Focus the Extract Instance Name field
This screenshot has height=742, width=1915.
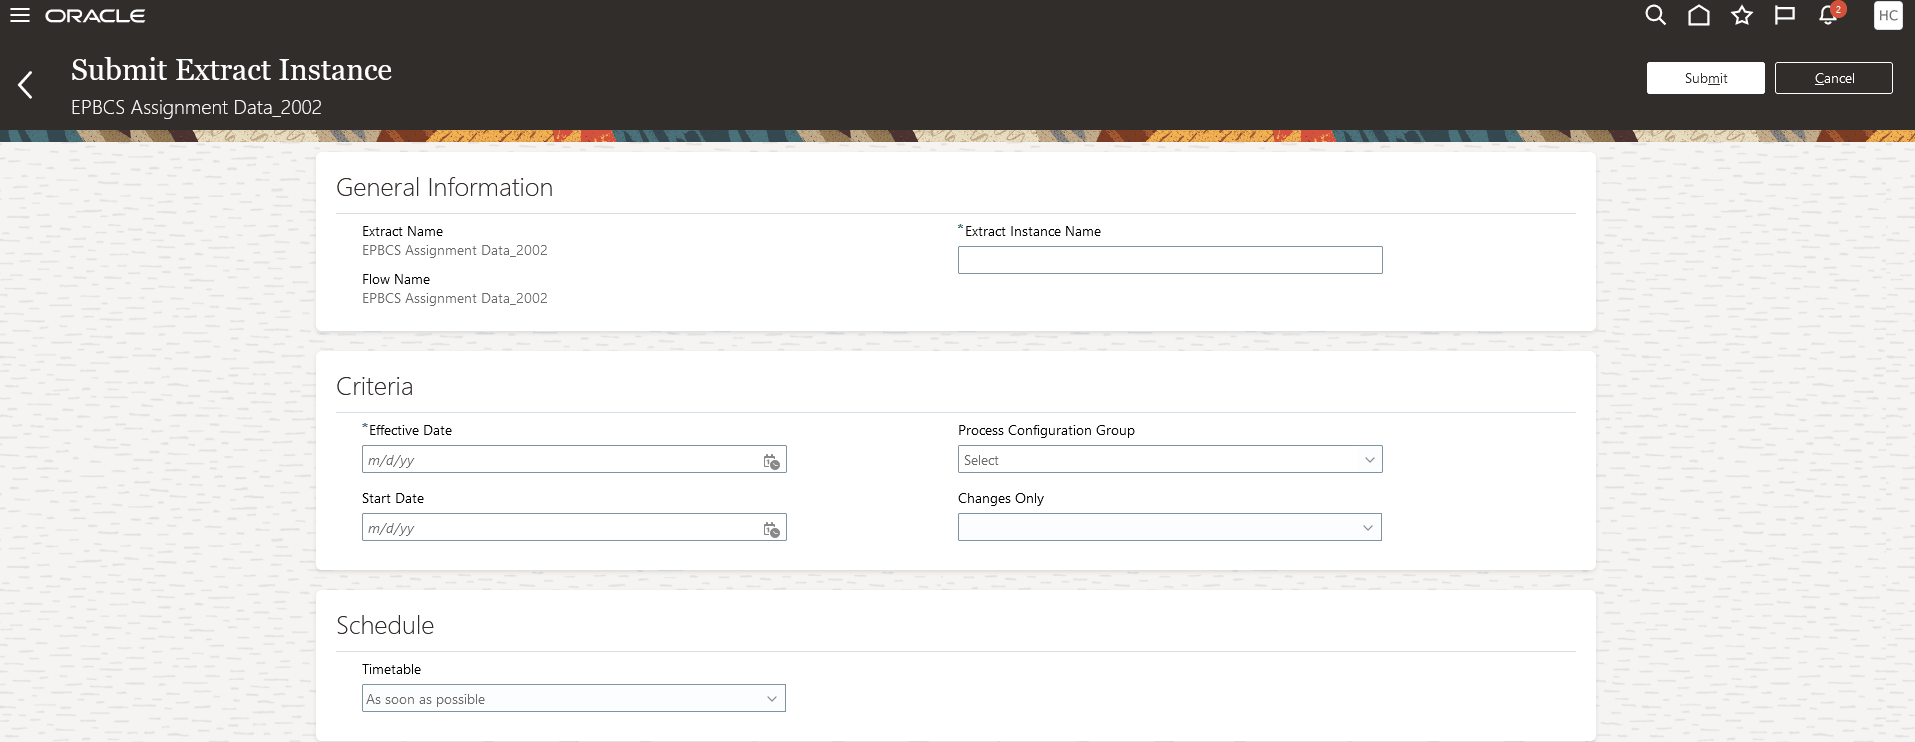1170,260
